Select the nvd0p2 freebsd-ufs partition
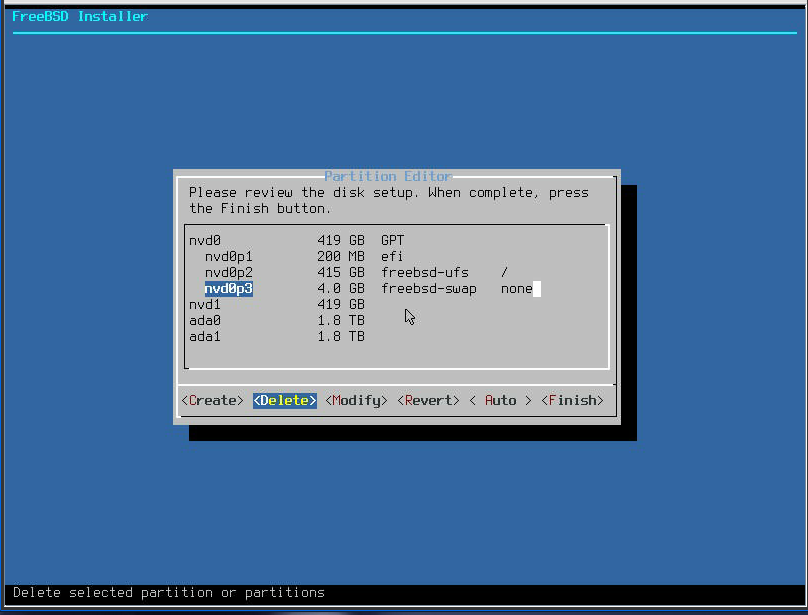 [397, 273]
